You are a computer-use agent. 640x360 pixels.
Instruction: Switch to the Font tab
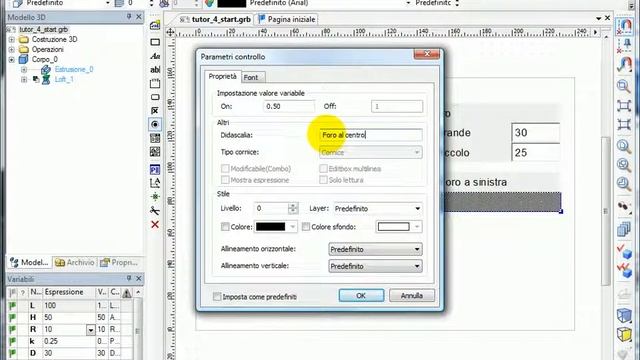(x=251, y=77)
